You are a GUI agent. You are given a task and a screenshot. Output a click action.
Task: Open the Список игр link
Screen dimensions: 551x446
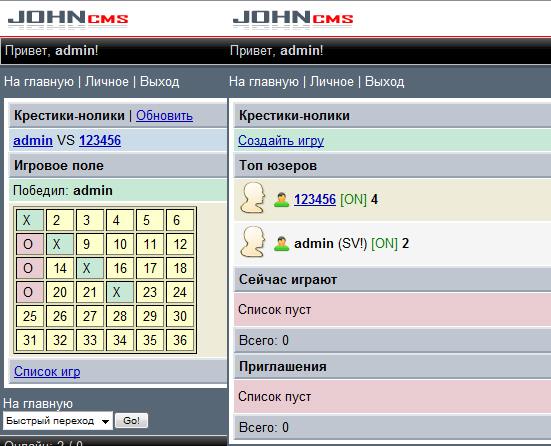(47, 371)
